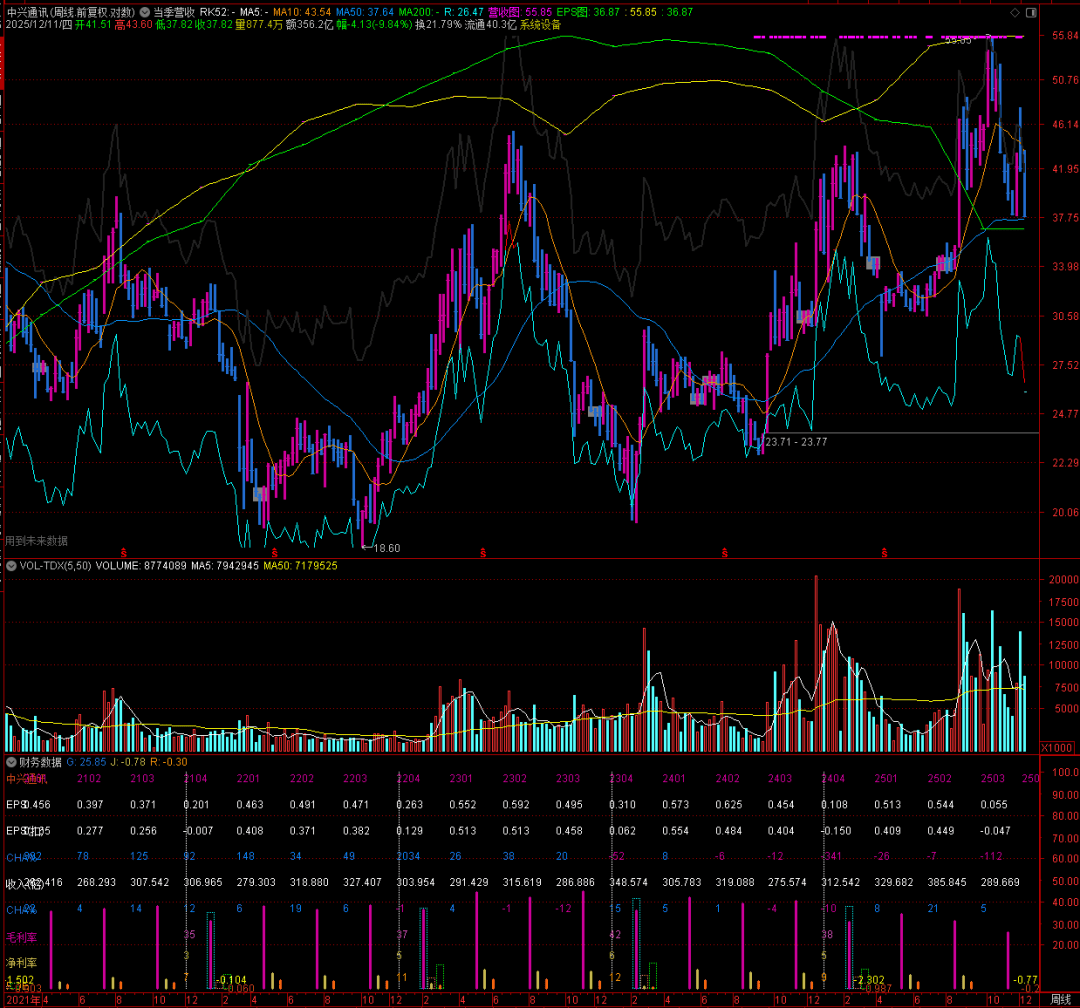The image size is (1080, 1008).
Task: Click the 财务数据 panel settings icon
Action: (11, 761)
